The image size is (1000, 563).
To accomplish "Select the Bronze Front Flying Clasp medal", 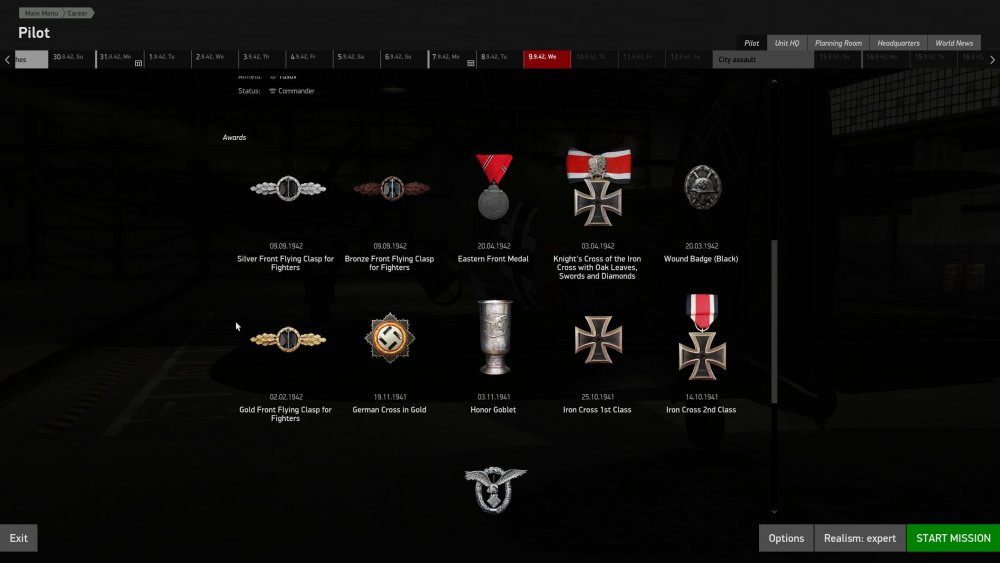I will coord(392,189).
